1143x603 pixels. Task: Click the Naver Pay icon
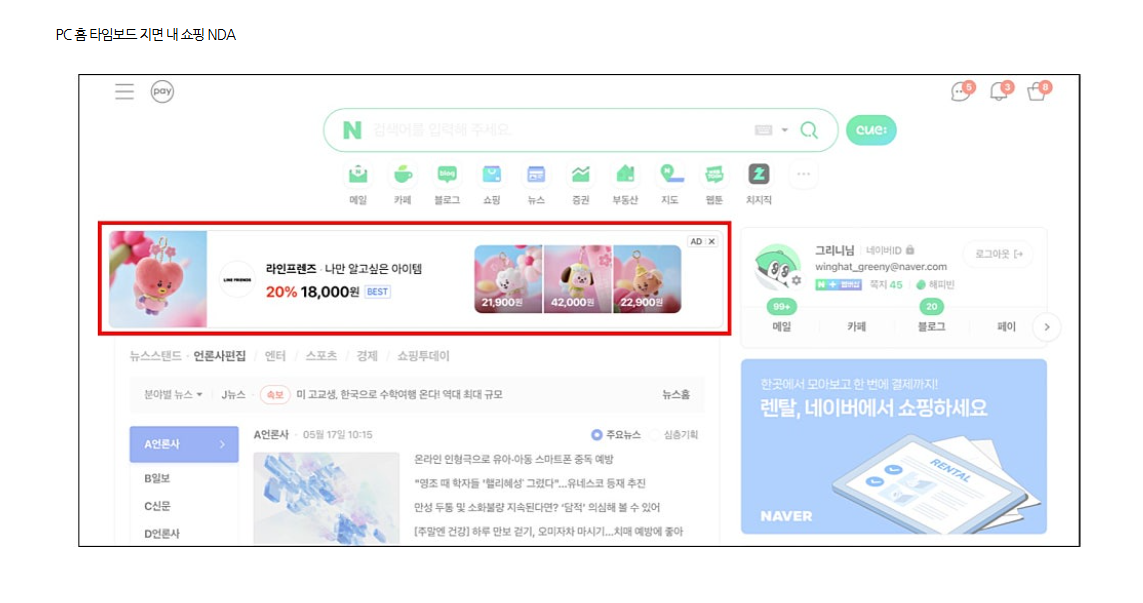pos(162,91)
